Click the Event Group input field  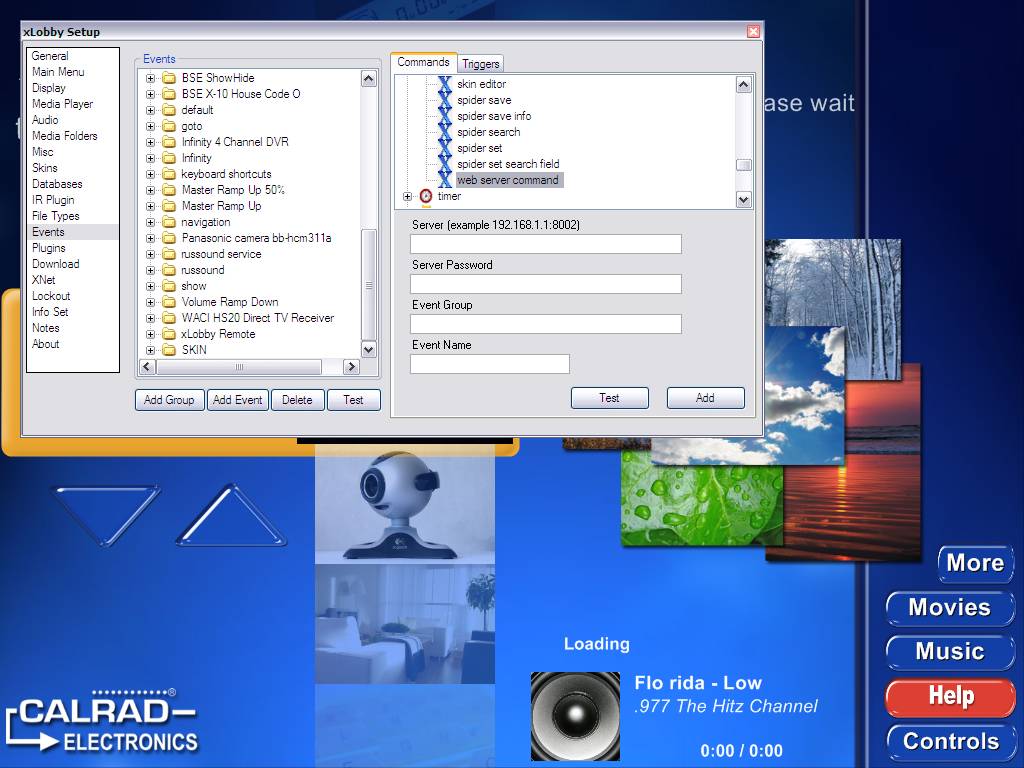click(x=545, y=324)
